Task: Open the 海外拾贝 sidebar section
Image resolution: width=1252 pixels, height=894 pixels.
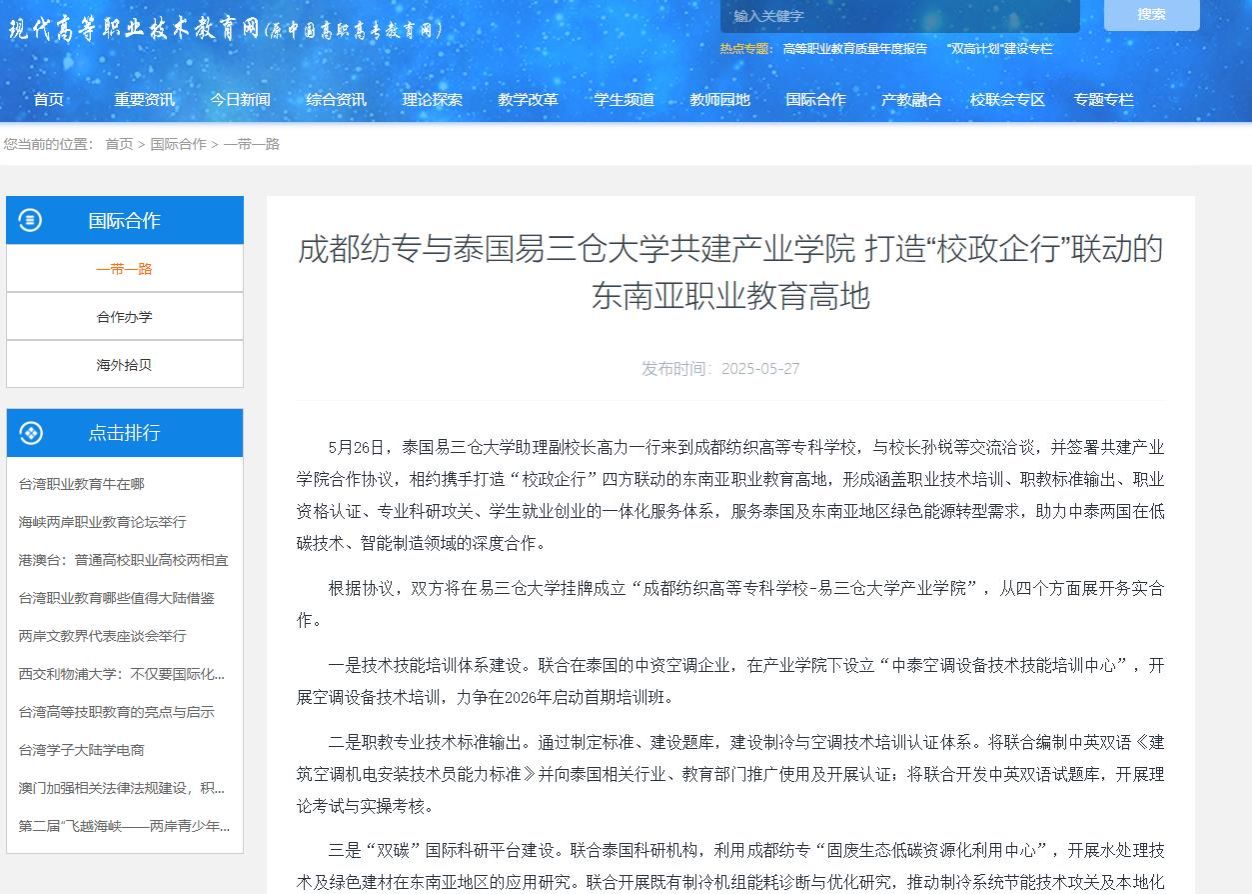Action: click(124, 365)
